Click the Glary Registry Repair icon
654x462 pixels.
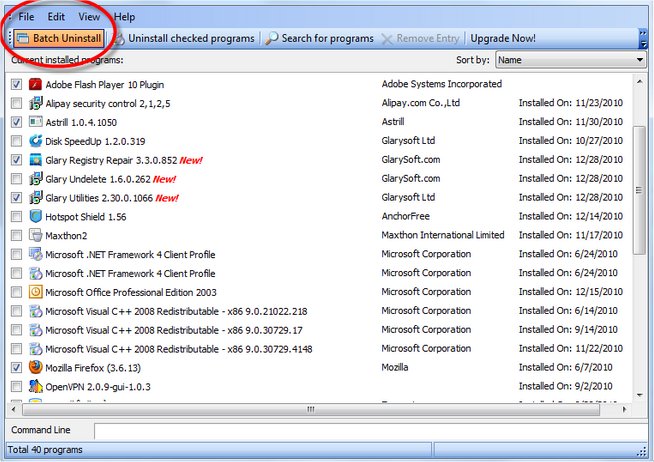tap(35, 160)
